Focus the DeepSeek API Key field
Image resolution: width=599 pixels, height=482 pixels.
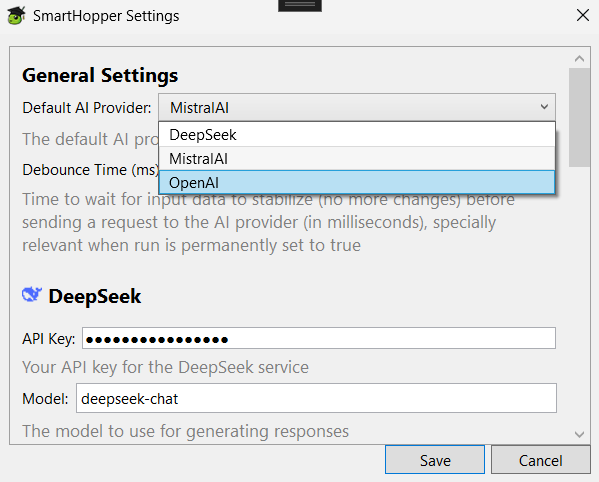(319, 338)
